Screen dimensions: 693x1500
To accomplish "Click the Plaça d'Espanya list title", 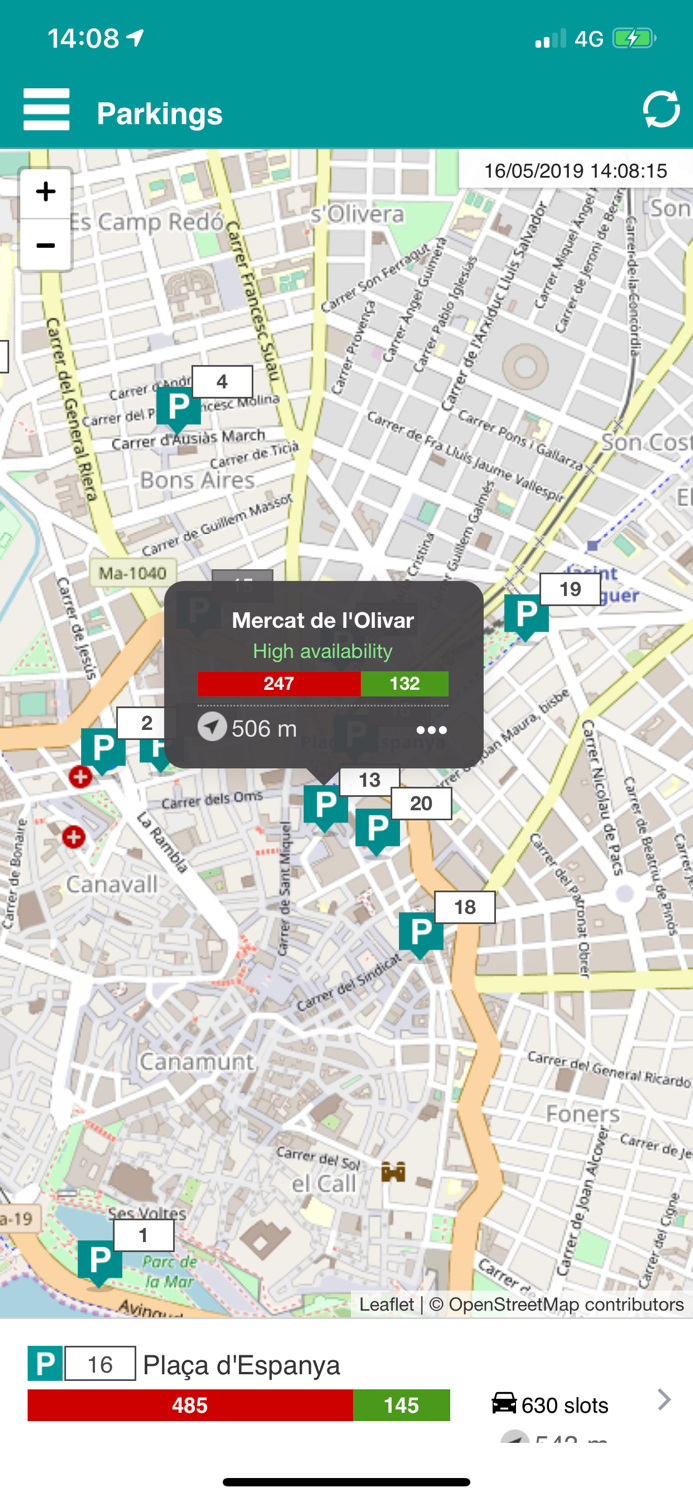I will (241, 1365).
